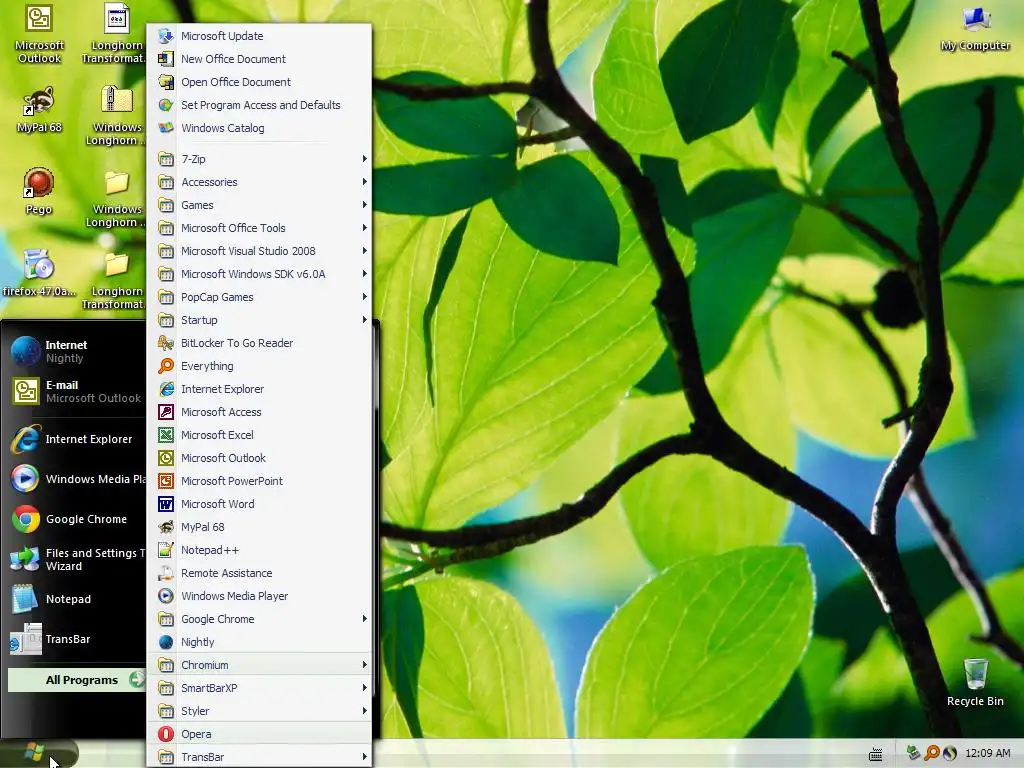This screenshot has height=768, width=1024.
Task: Open Set Program Access and Defaults
Action: point(259,105)
